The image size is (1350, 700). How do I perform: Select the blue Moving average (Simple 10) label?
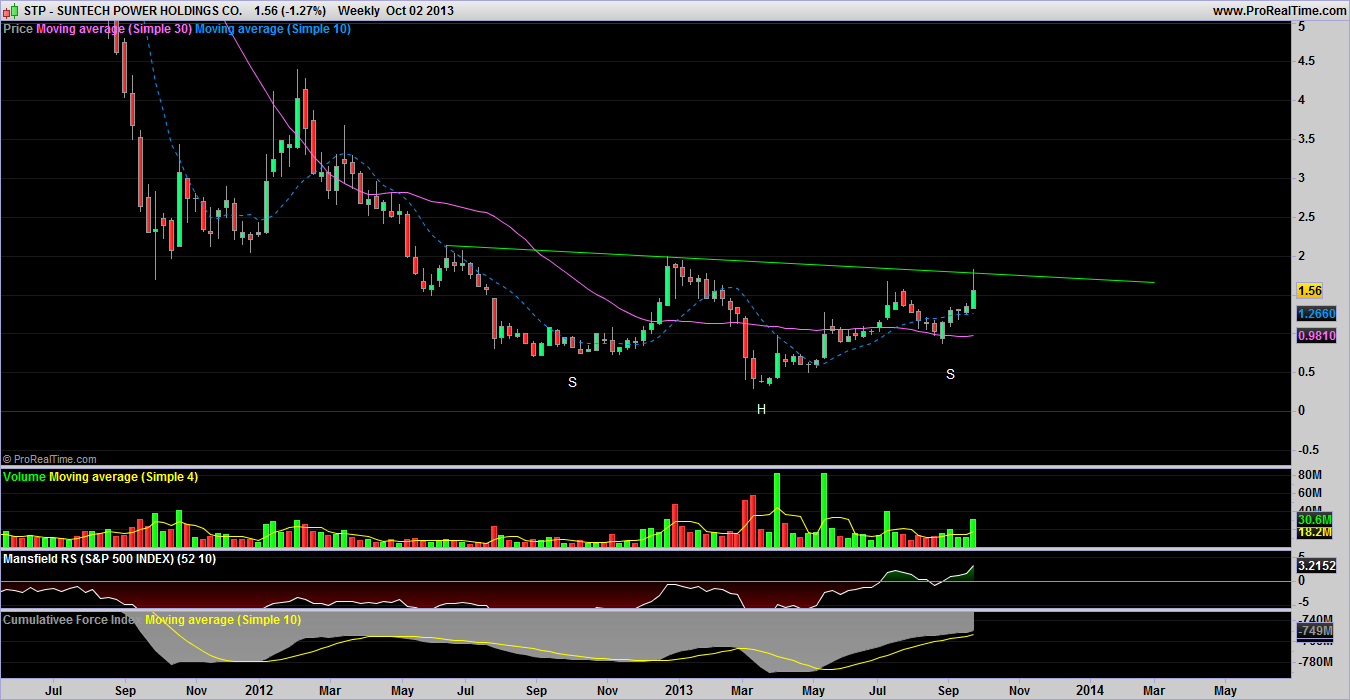tap(272, 29)
